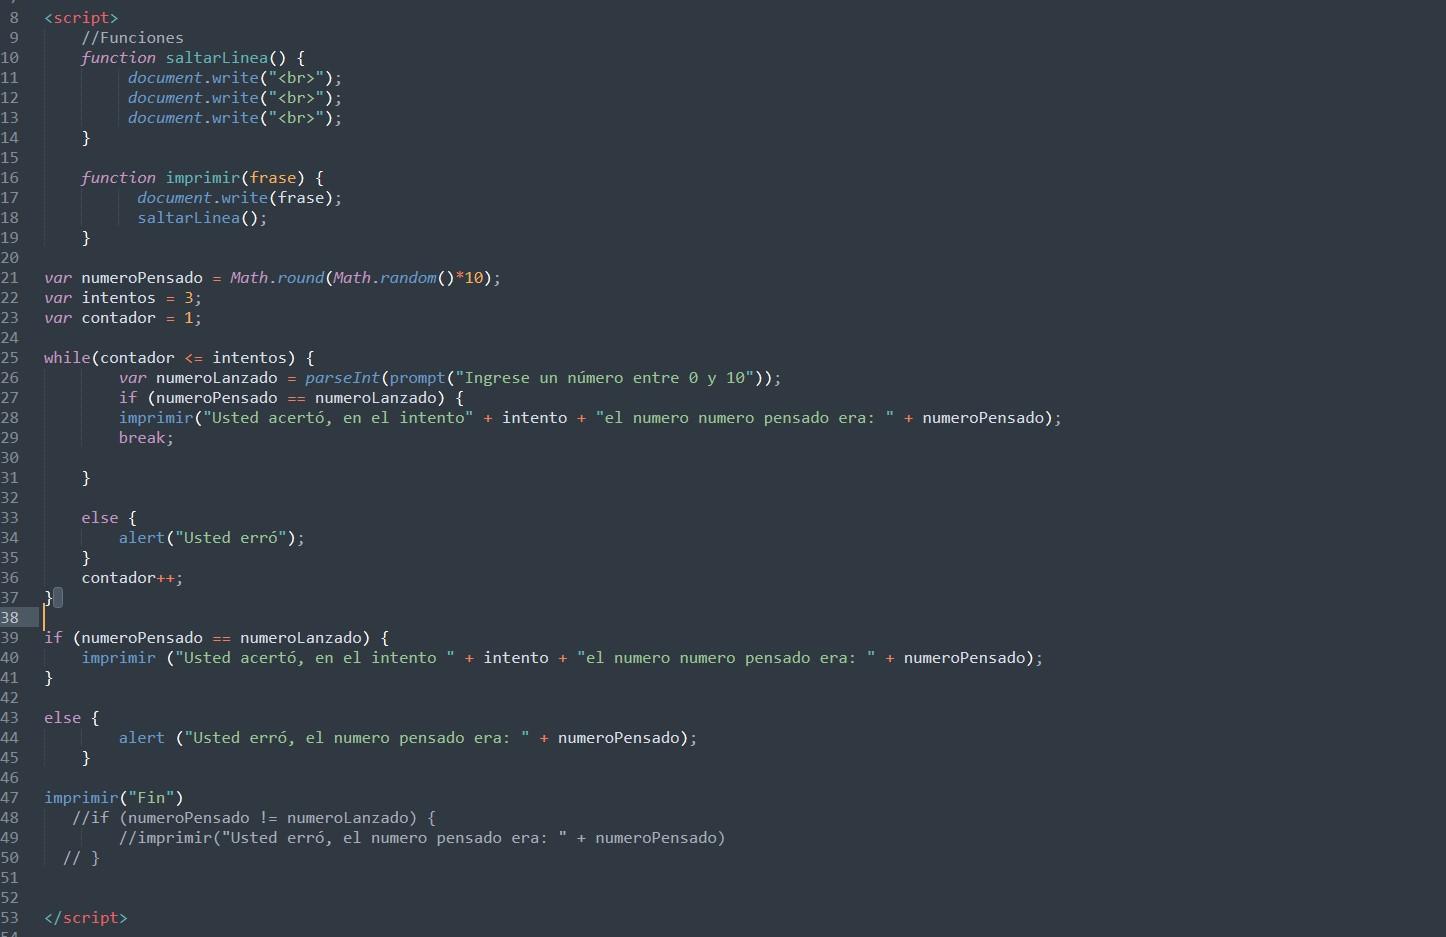The image size is (1446, 937).
Task: Click "document.write(frase)" on line 17
Action: (x=236, y=198)
